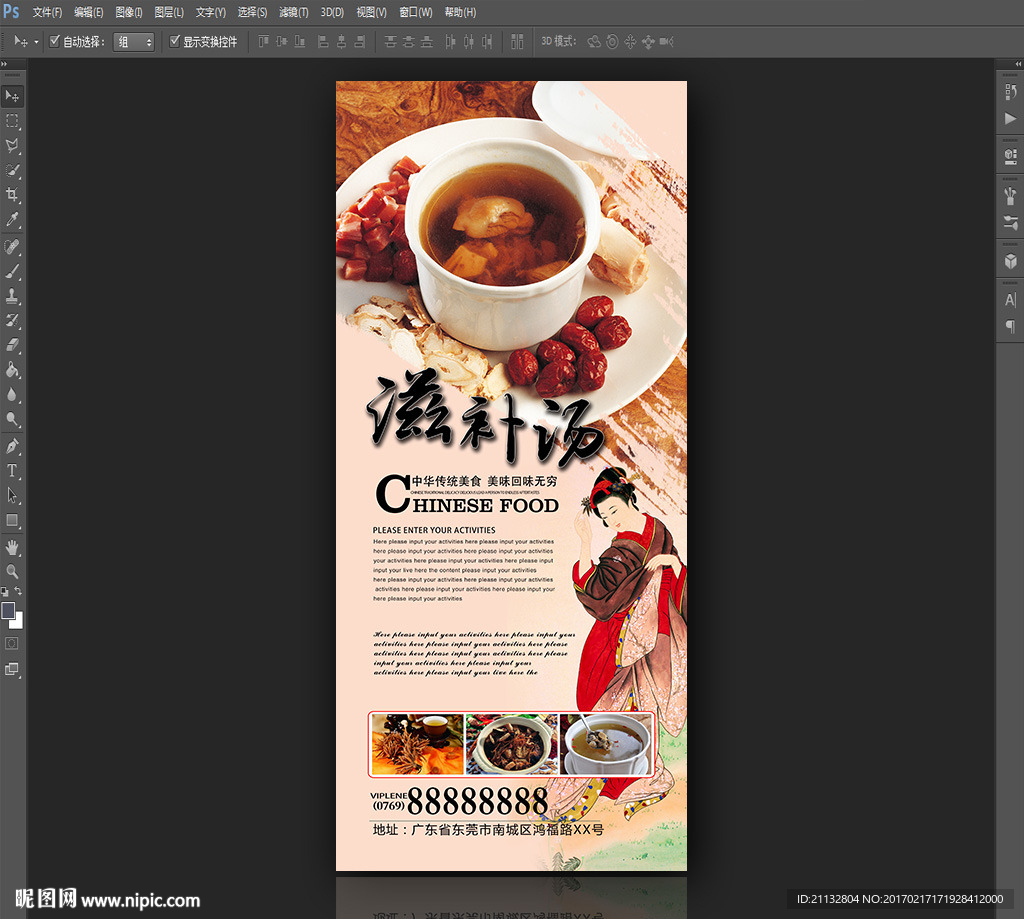Image resolution: width=1024 pixels, height=919 pixels.
Task: Toggle Quick Mask mode
Action: point(12,643)
